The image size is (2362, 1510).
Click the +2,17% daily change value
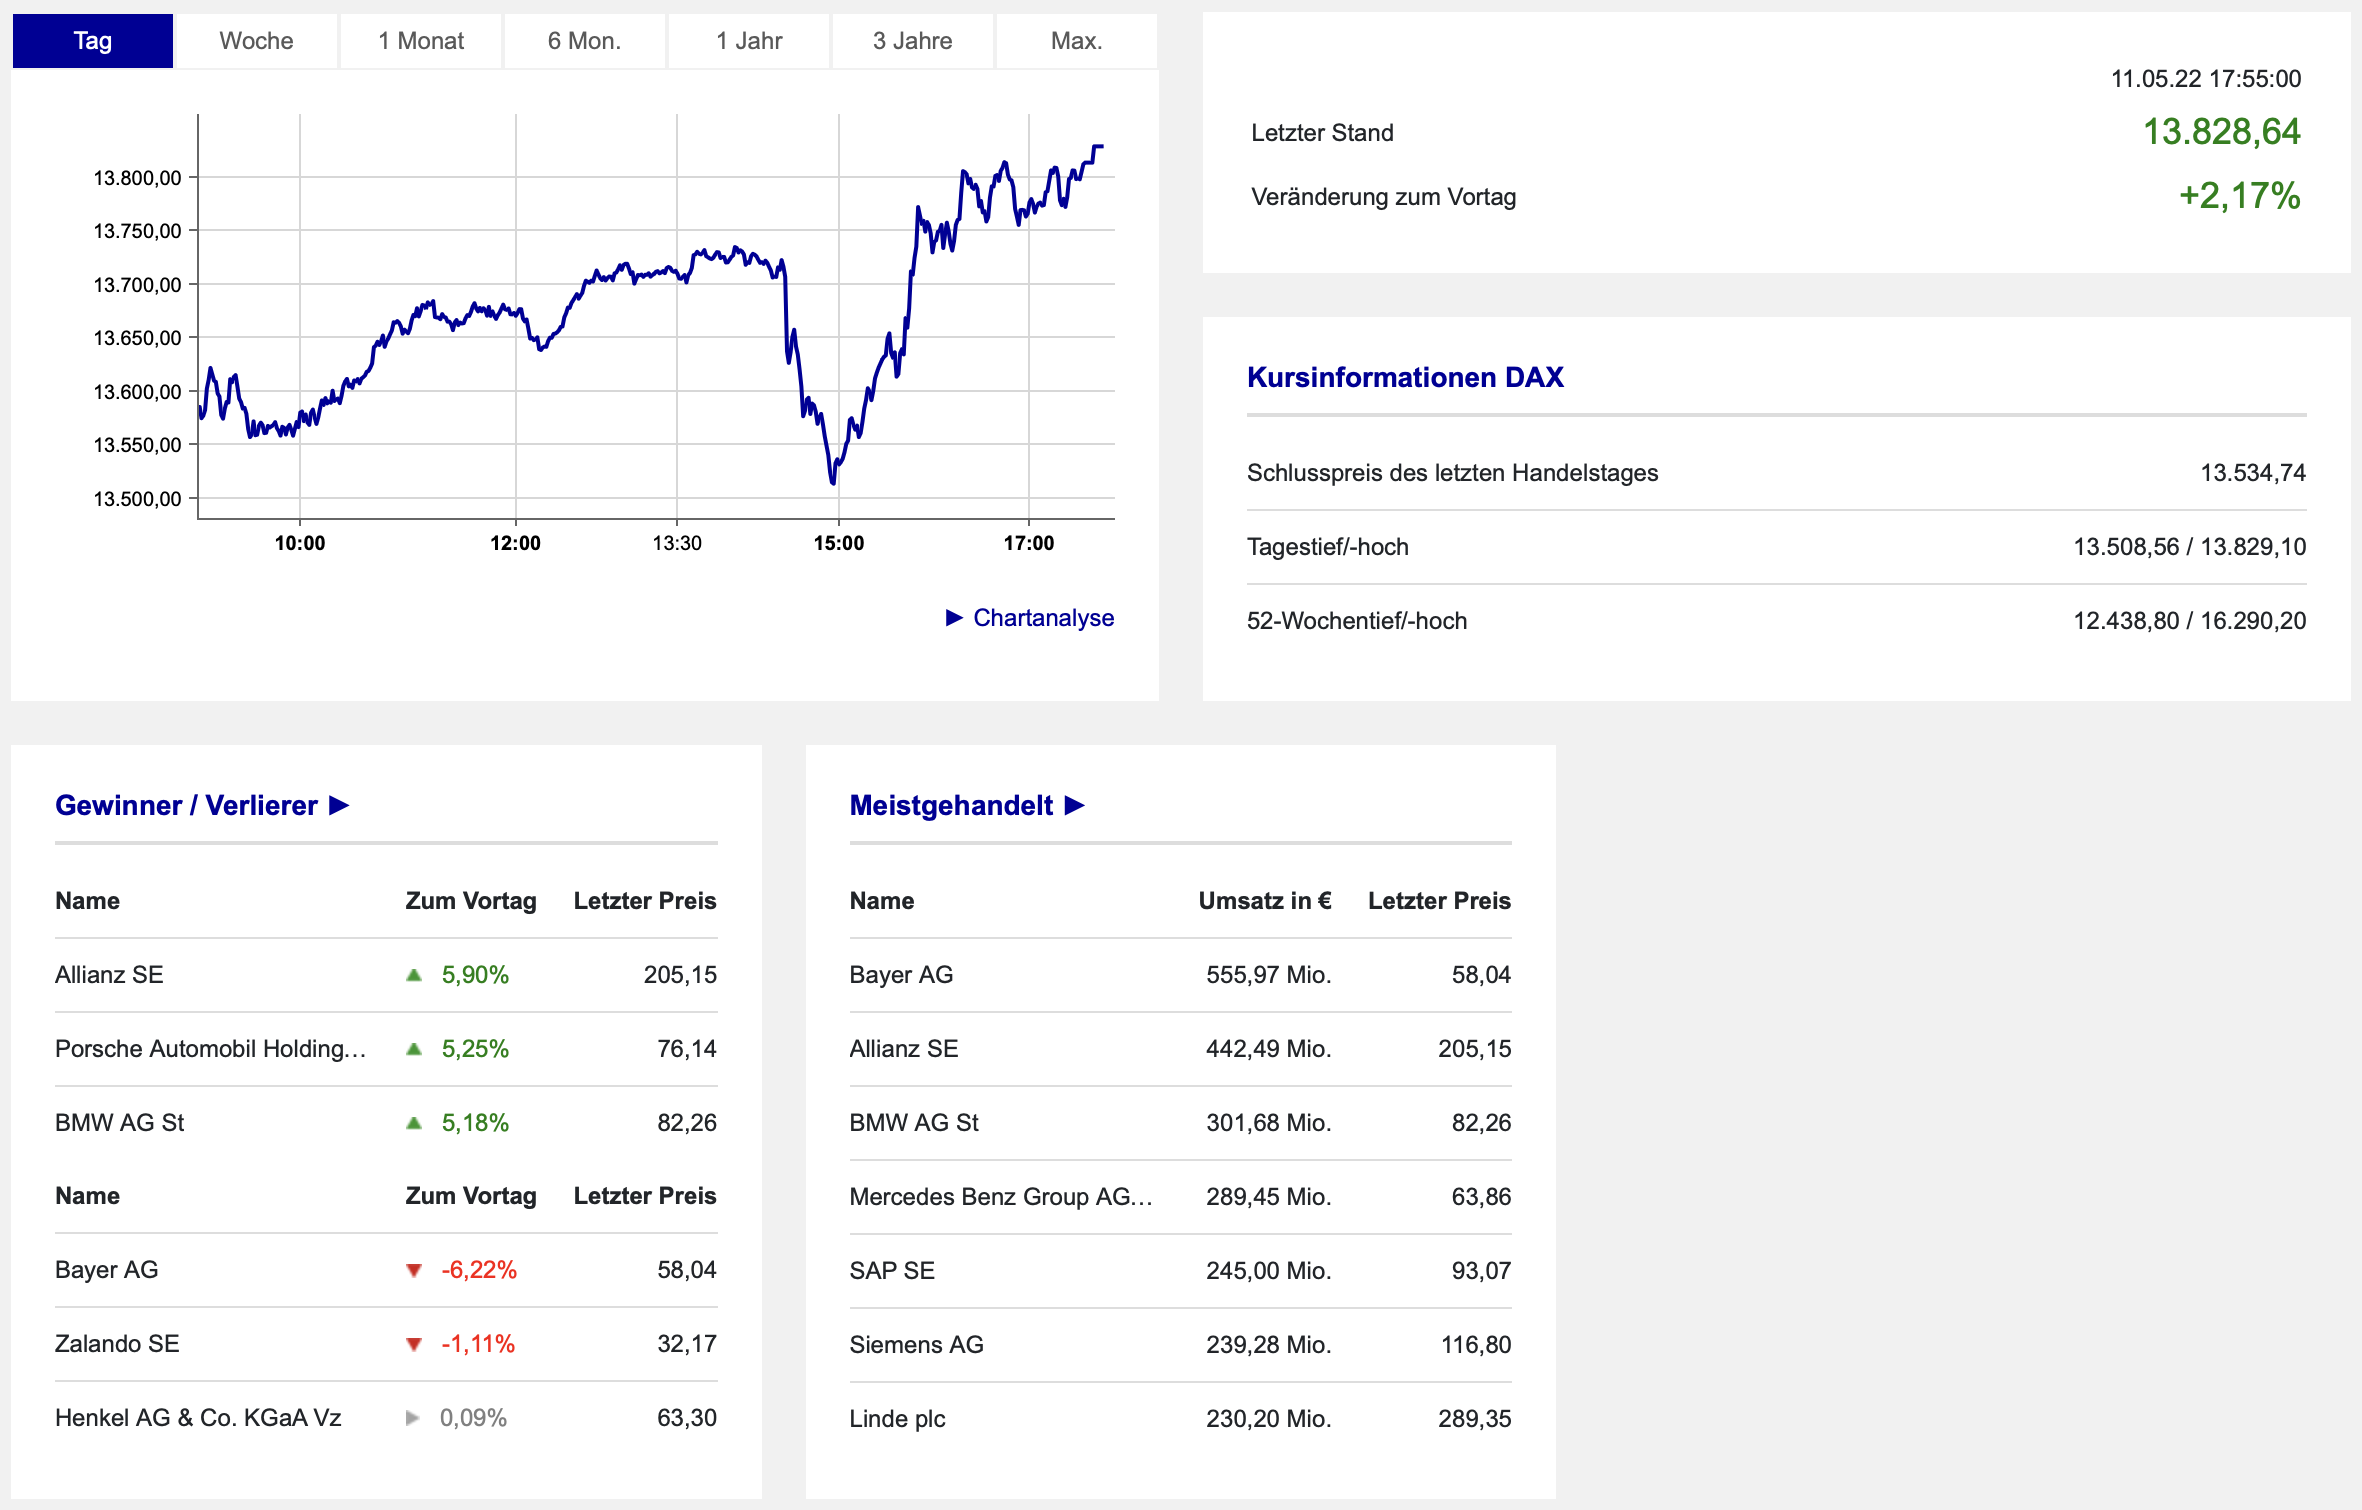click(2239, 196)
